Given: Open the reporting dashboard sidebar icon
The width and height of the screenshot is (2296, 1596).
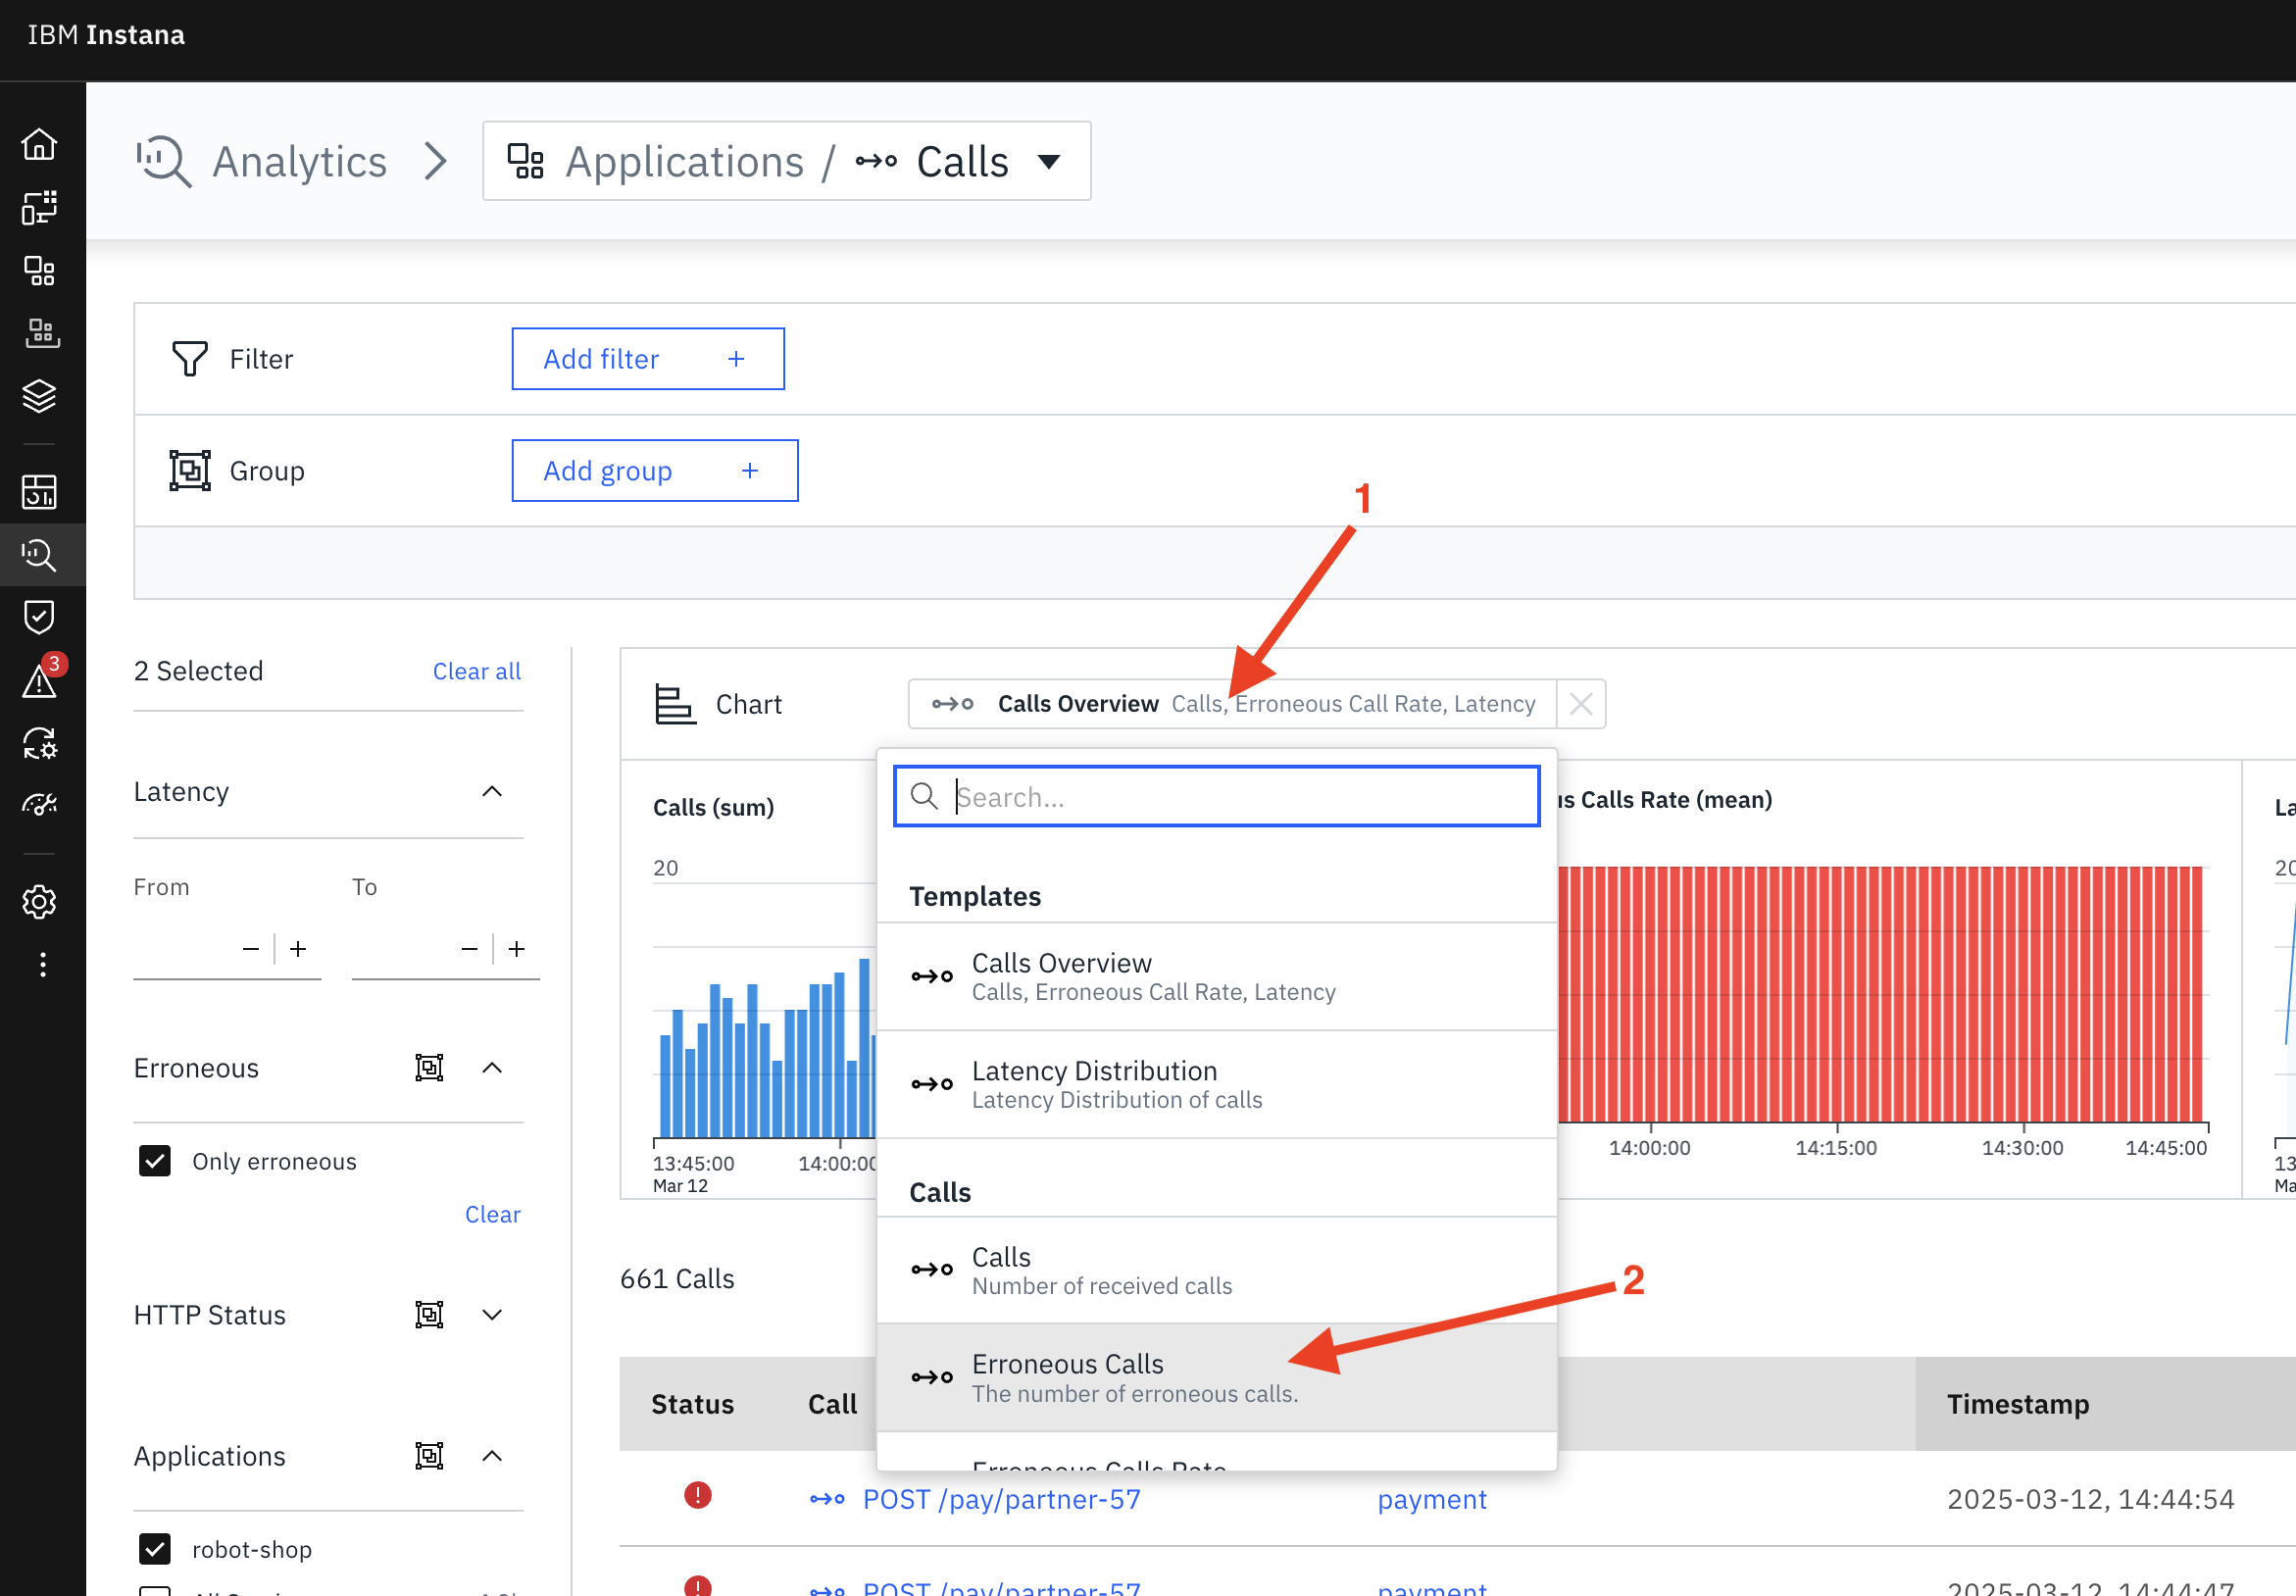Looking at the screenshot, I should point(39,492).
